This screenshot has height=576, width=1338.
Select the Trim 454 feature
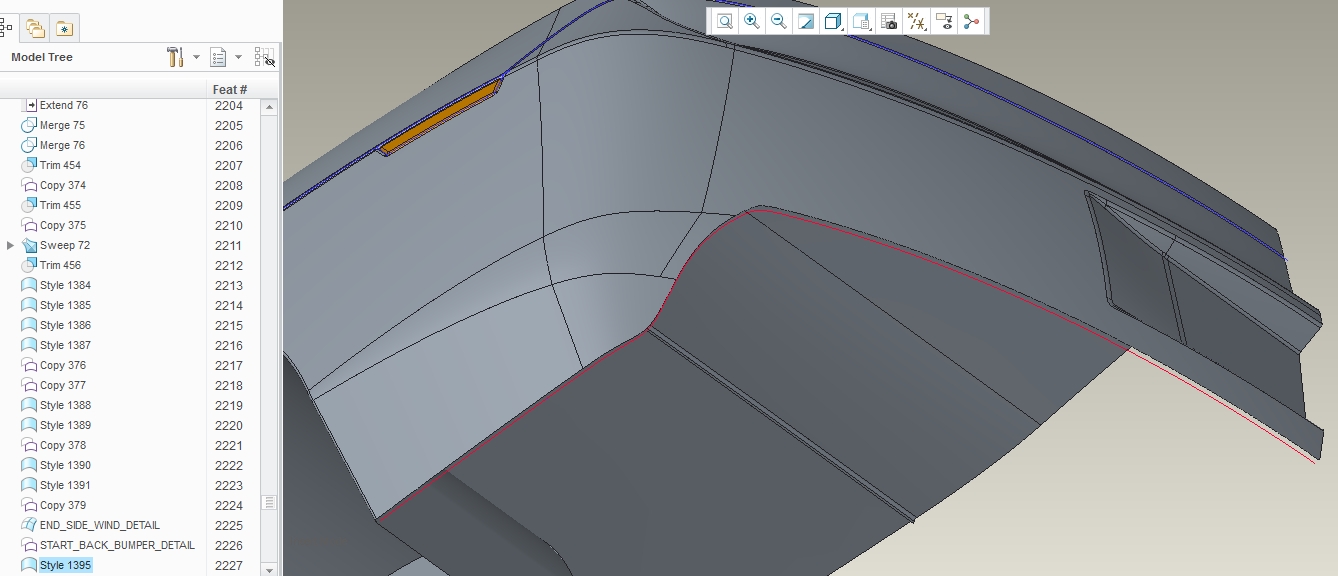coord(60,165)
